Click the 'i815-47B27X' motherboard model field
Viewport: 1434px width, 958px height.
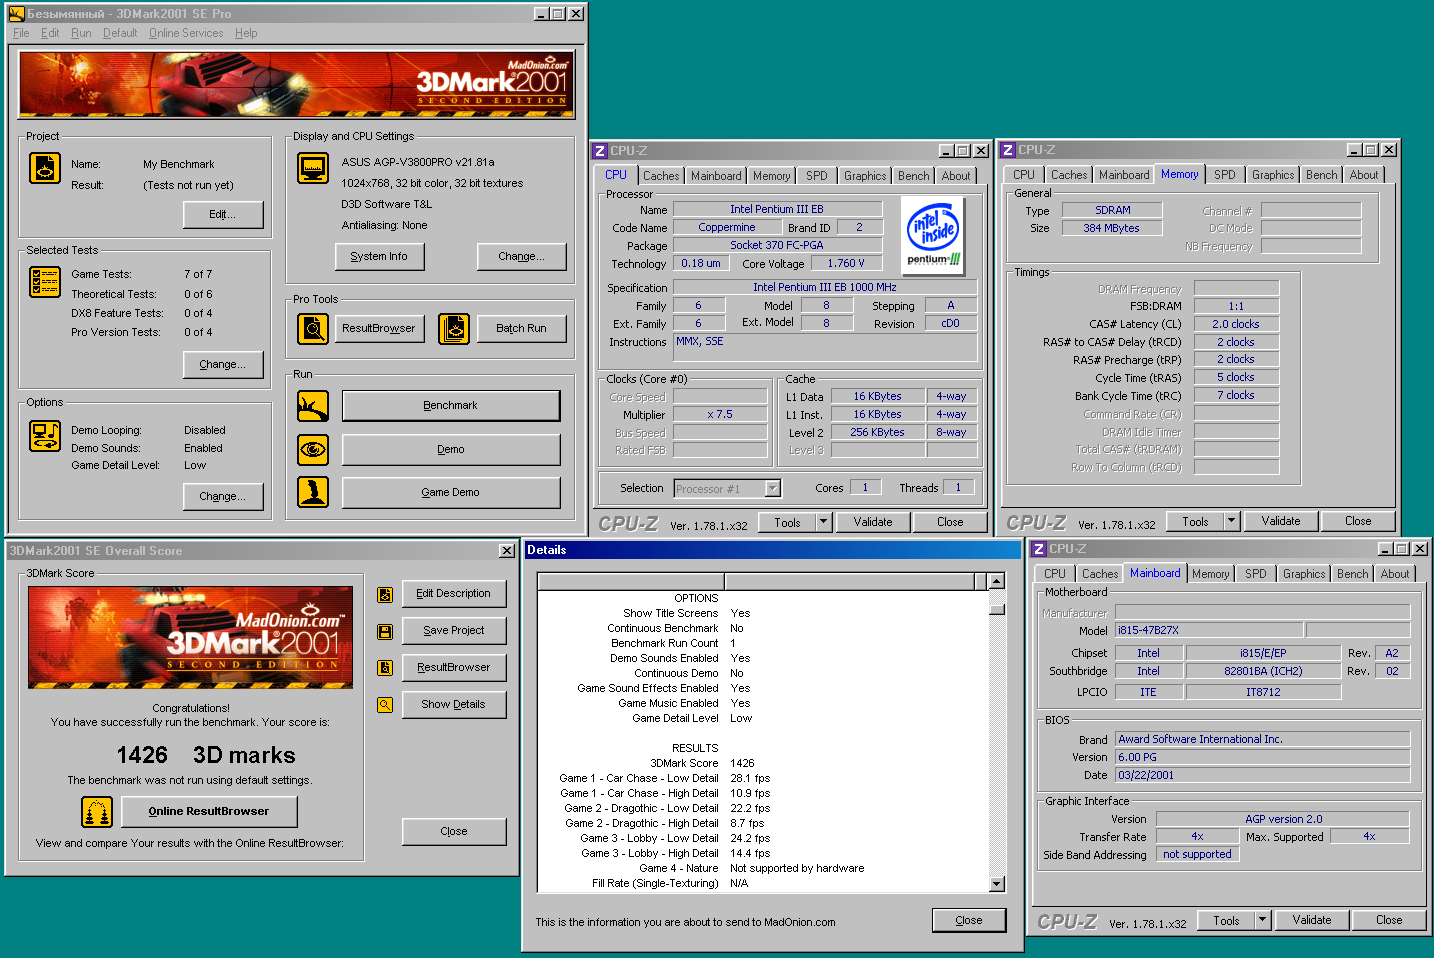pyautogui.click(x=1209, y=631)
